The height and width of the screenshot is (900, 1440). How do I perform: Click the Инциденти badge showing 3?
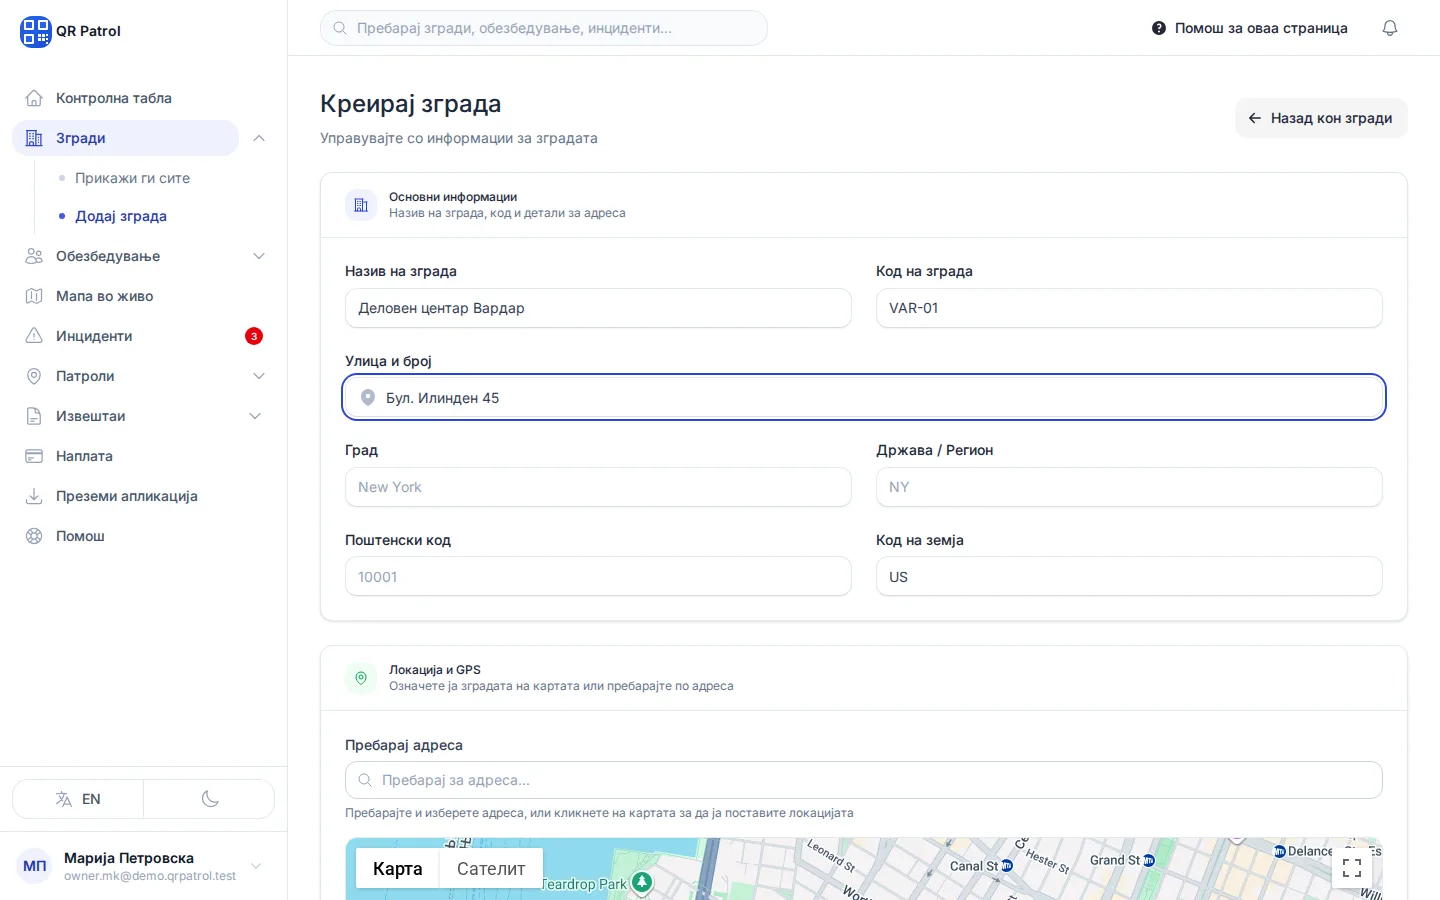point(254,336)
